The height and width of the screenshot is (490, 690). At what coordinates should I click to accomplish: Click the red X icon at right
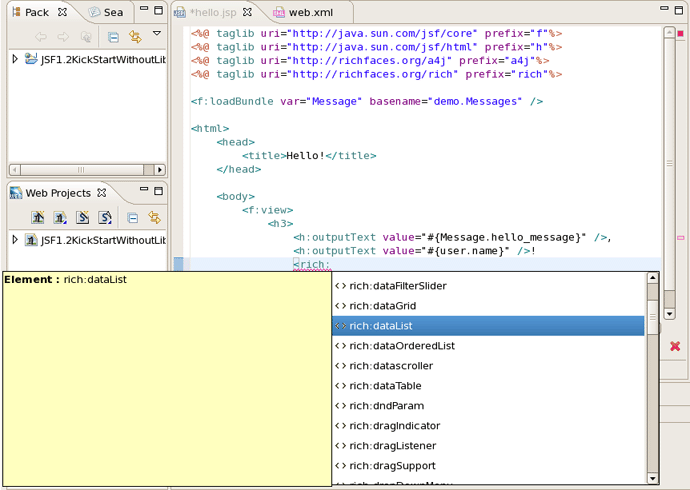[675, 347]
